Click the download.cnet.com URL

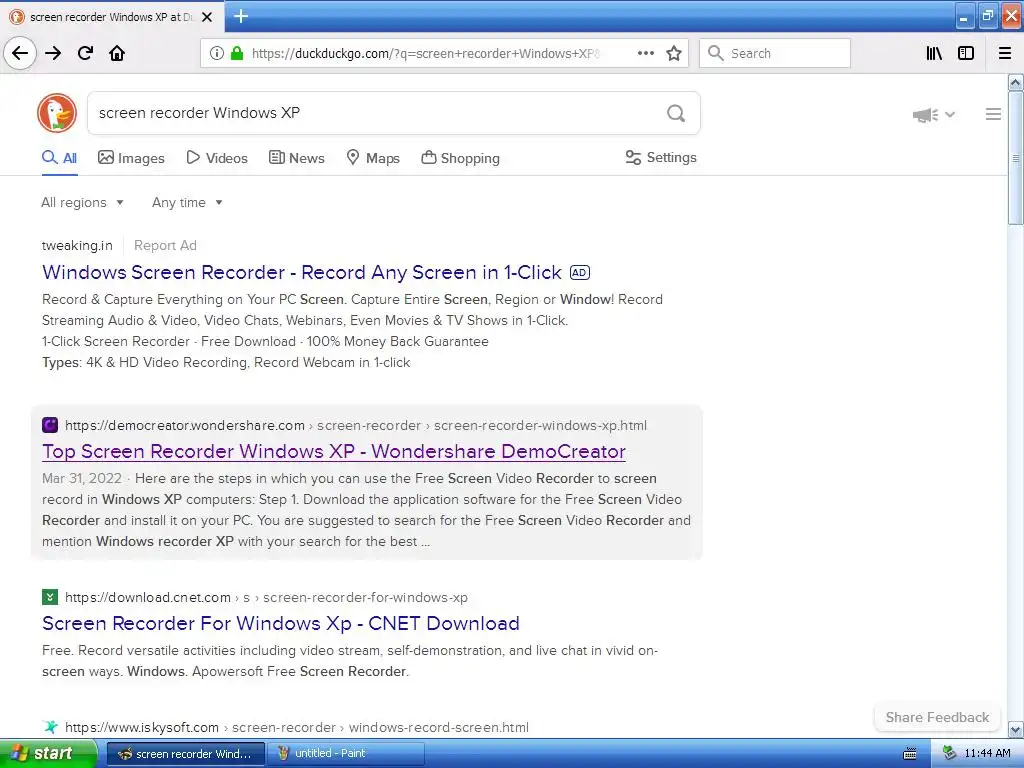click(266, 597)
